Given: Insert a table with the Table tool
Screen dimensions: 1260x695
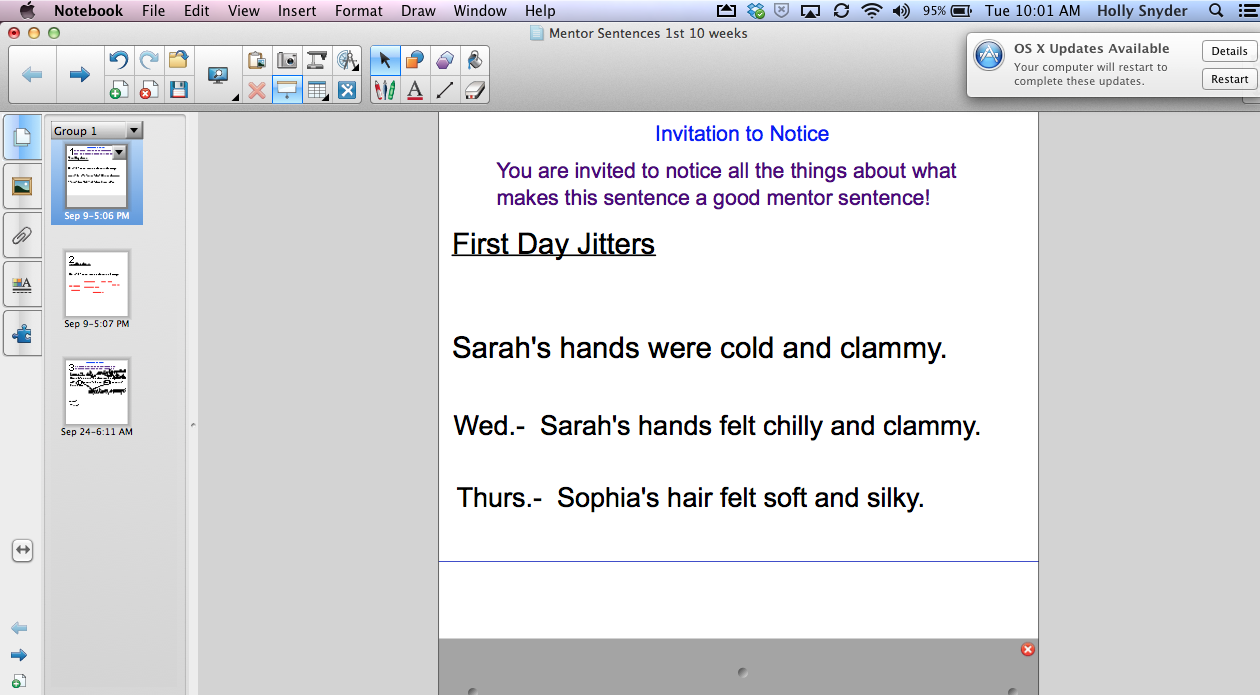Looking at the screenshot, I should [x=317, y=90].
